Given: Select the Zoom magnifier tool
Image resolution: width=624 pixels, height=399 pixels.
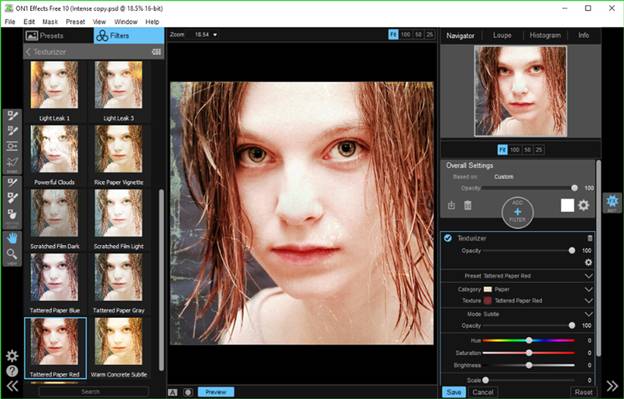Looking at the screenshot, I should (x=12, y=254).
